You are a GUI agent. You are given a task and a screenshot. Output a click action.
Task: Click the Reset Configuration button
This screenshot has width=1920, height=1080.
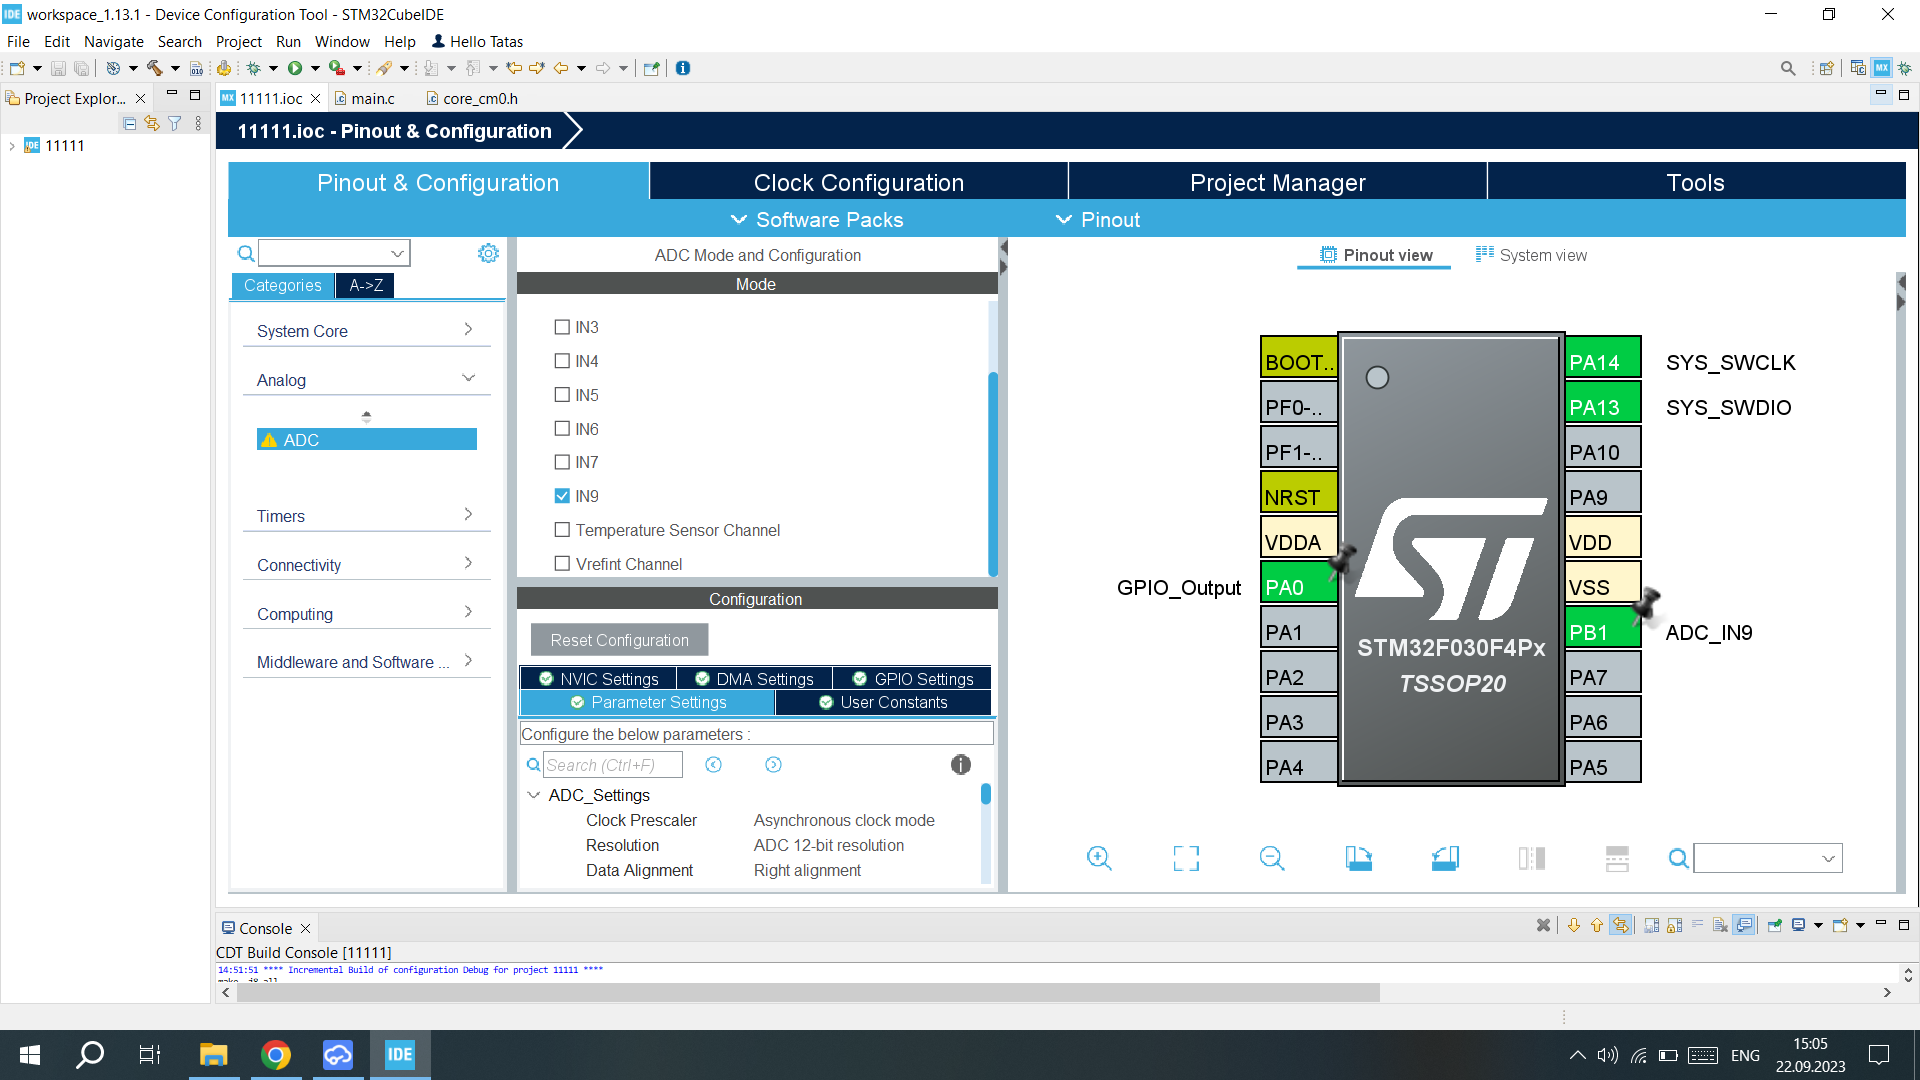619,639
